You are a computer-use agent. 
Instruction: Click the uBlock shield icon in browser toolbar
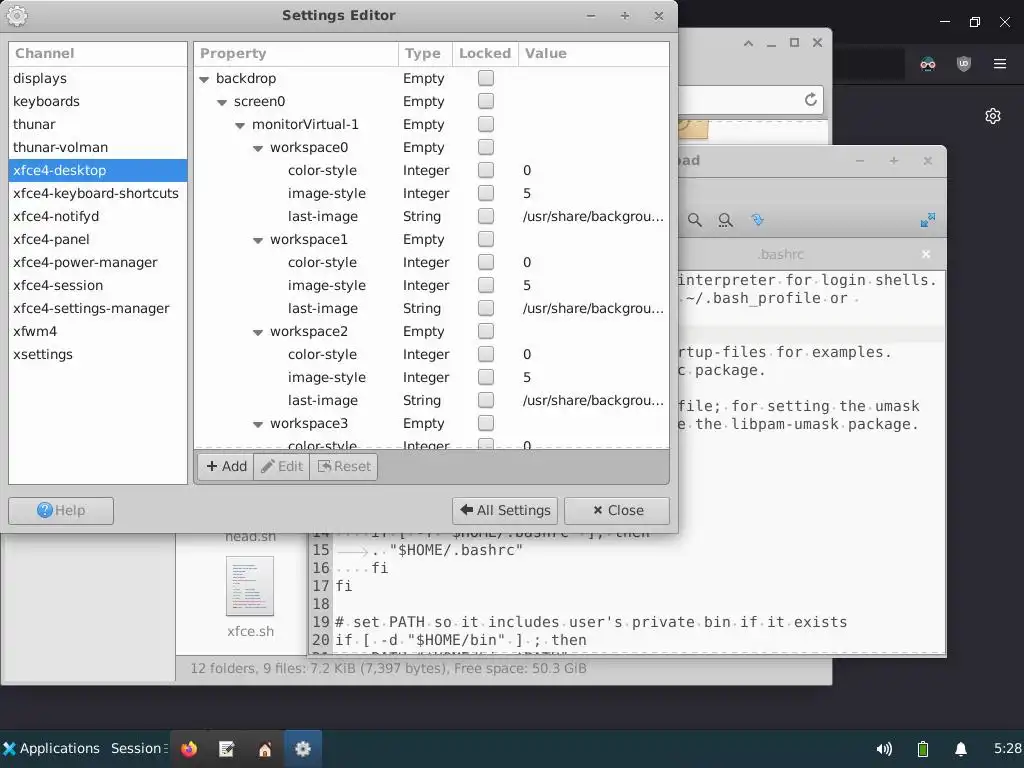(963, 63)
